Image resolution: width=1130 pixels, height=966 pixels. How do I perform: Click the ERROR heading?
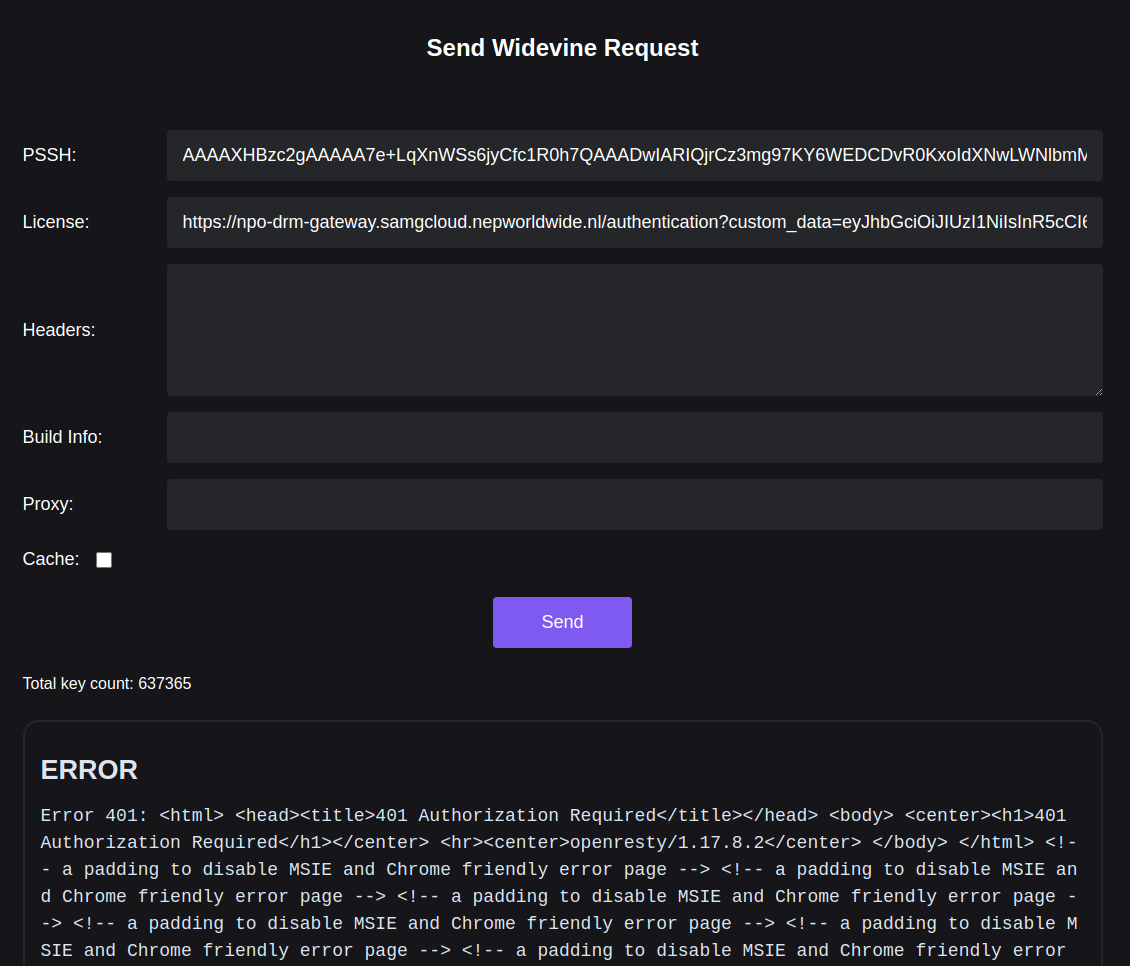point(89,770)
